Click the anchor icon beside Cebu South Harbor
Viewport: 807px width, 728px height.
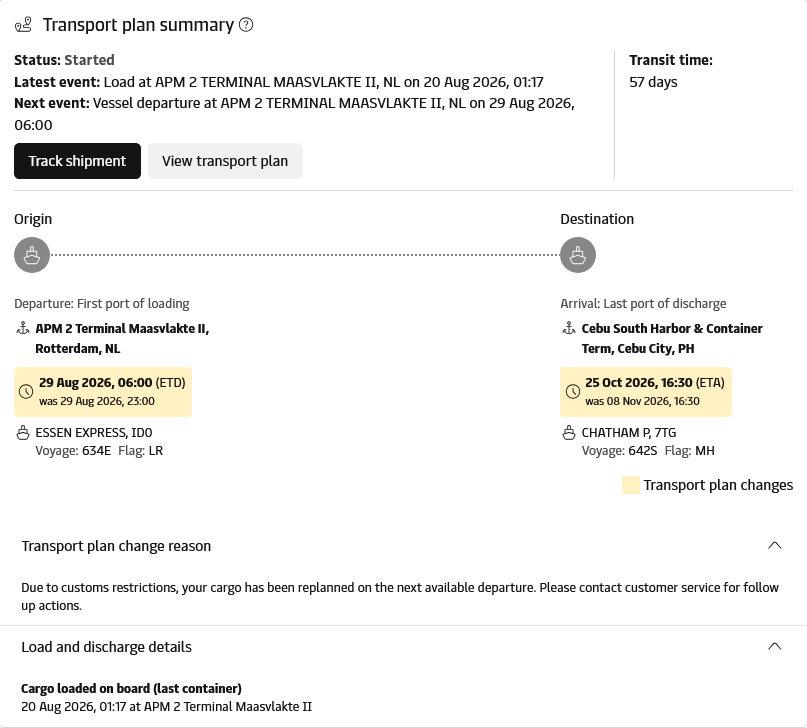coord(569,328)
